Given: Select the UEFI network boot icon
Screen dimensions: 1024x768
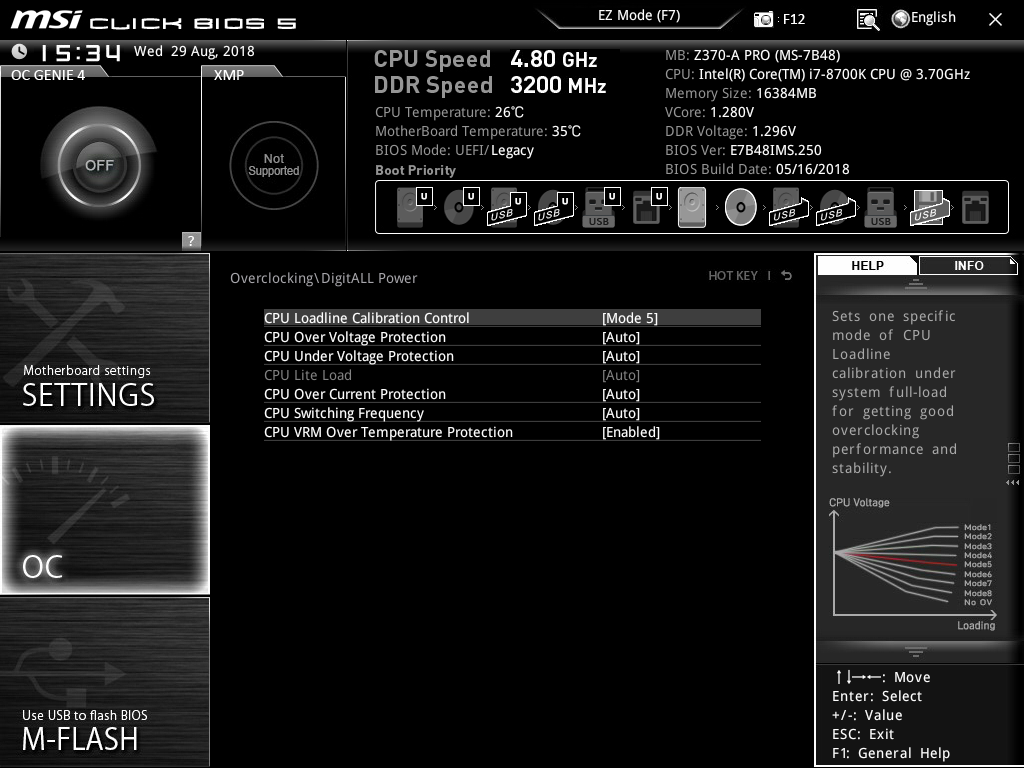Looking at the screenshot, I should coord(649,207).
